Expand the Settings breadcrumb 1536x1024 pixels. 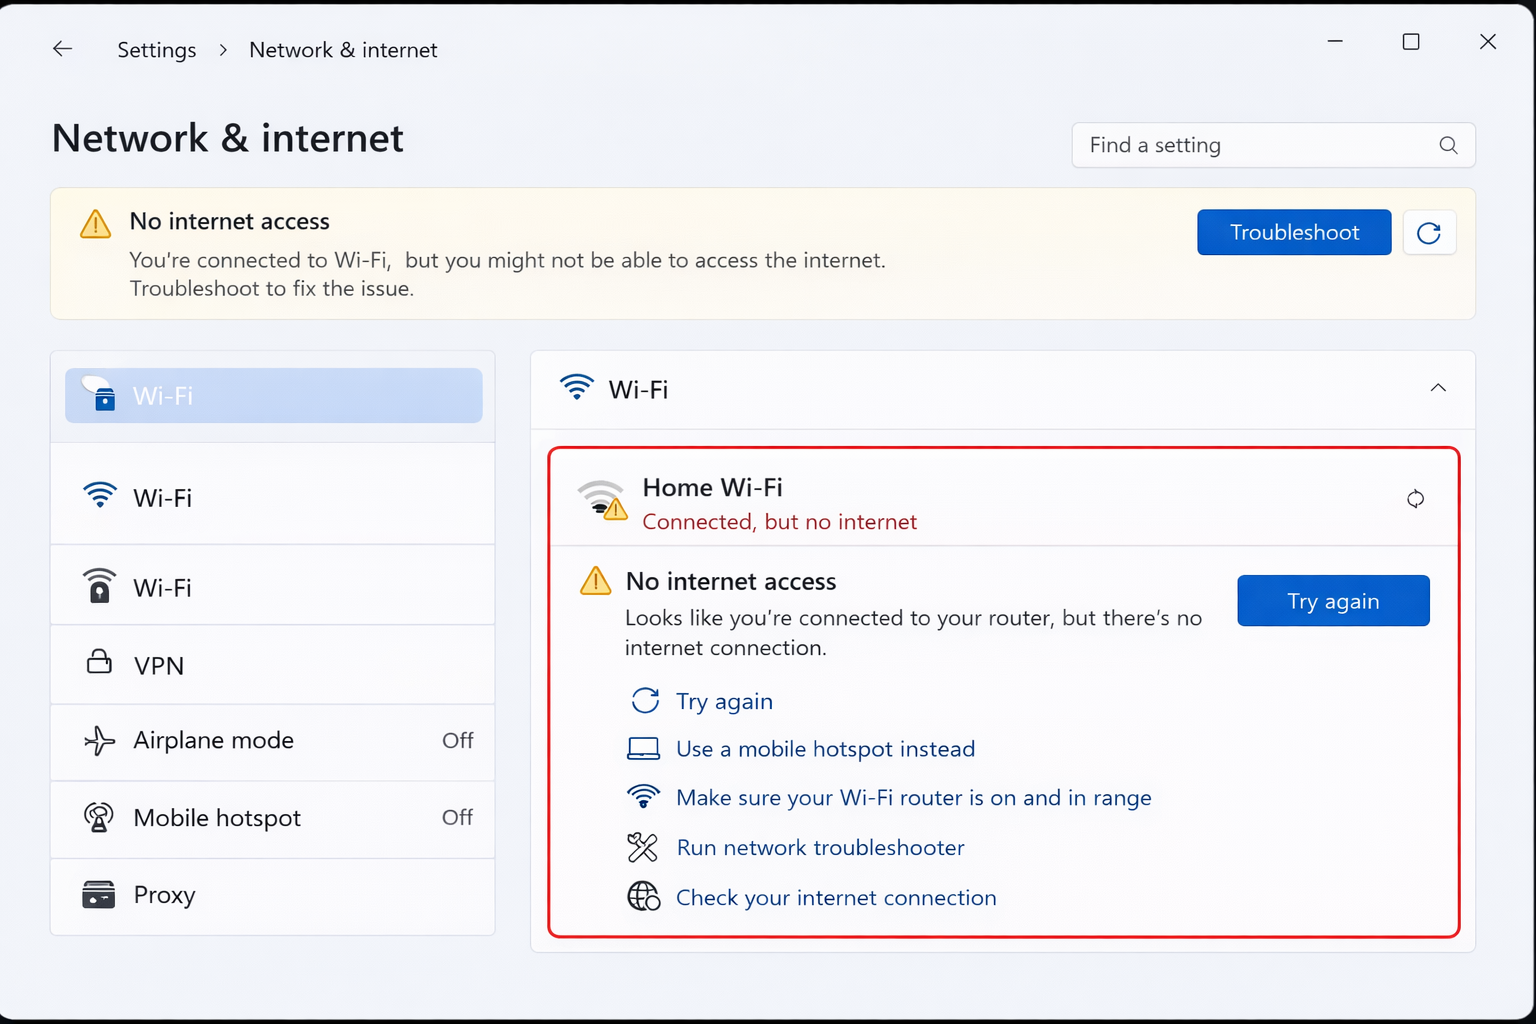pos(156,49)
